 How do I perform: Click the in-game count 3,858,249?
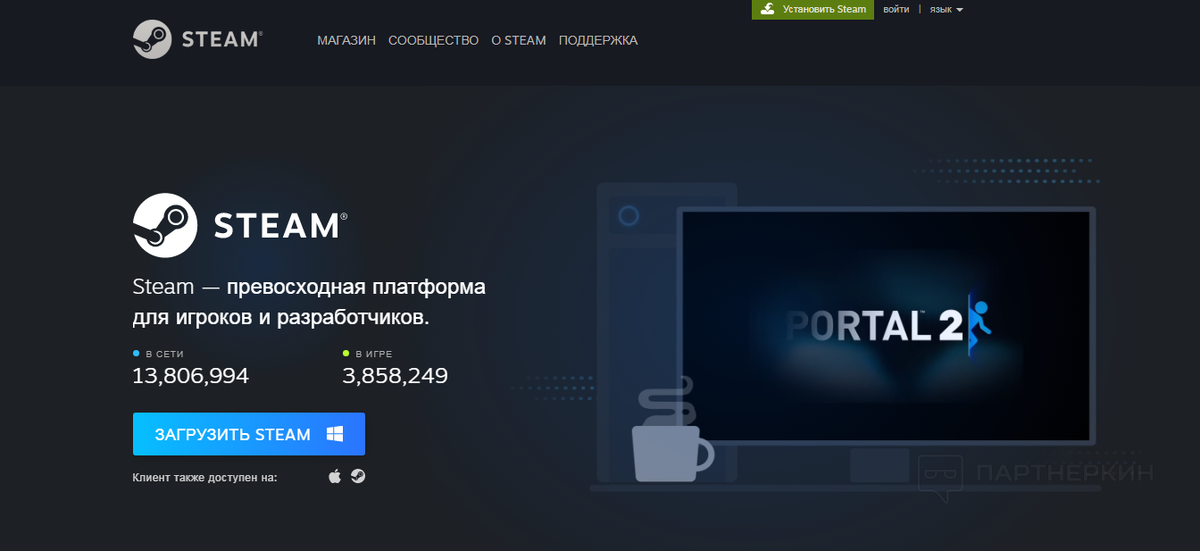pyautogui.click(x=395, y=376)
